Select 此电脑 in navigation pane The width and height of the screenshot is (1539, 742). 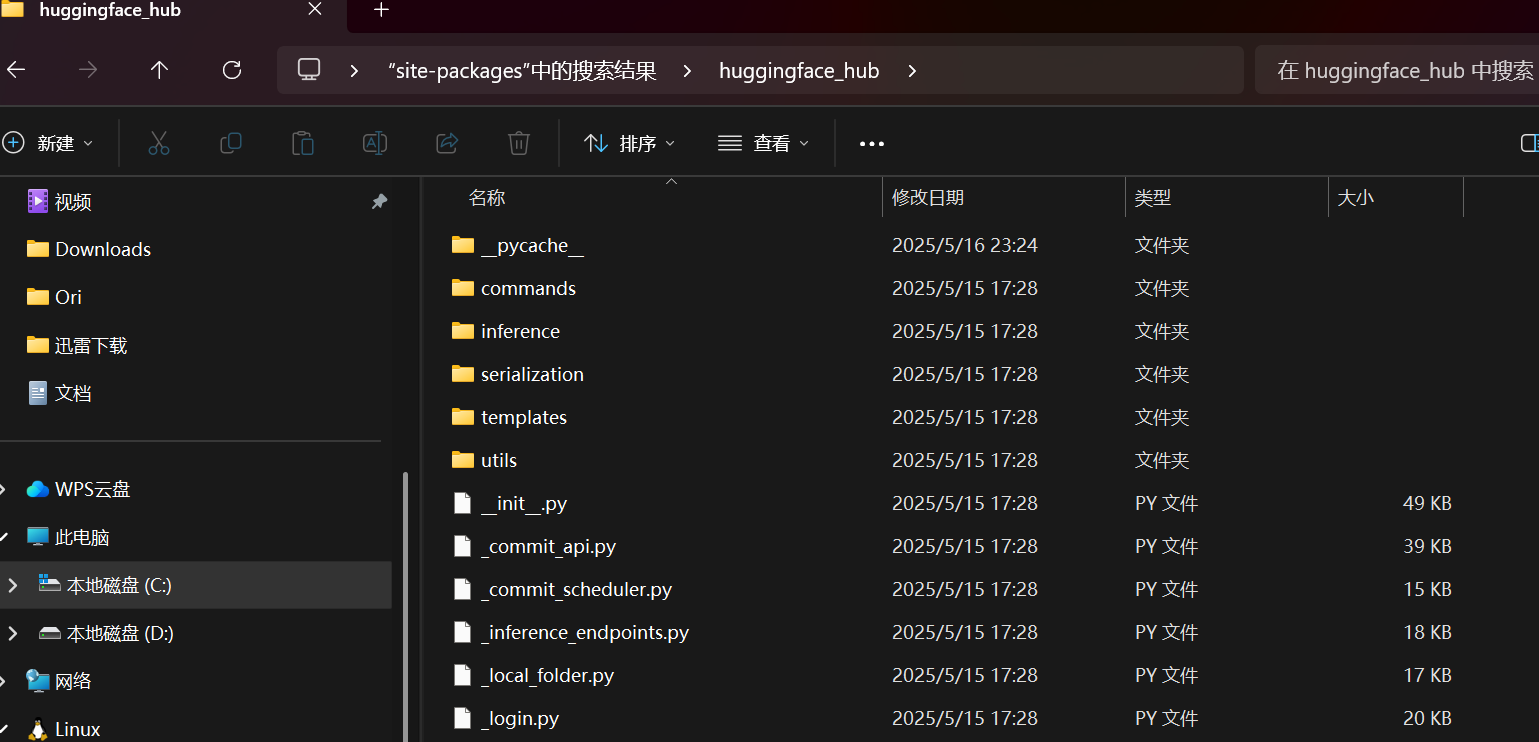(x=81, y=537)
